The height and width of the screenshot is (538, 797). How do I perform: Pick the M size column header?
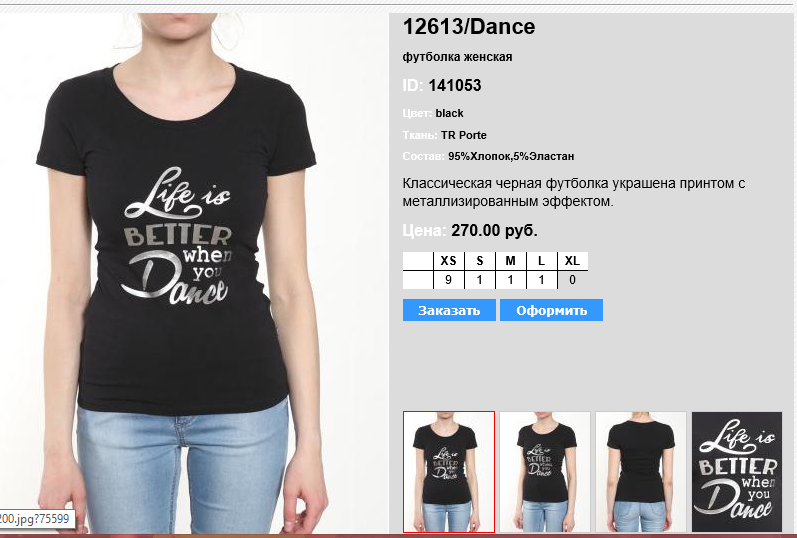(510, 261)
